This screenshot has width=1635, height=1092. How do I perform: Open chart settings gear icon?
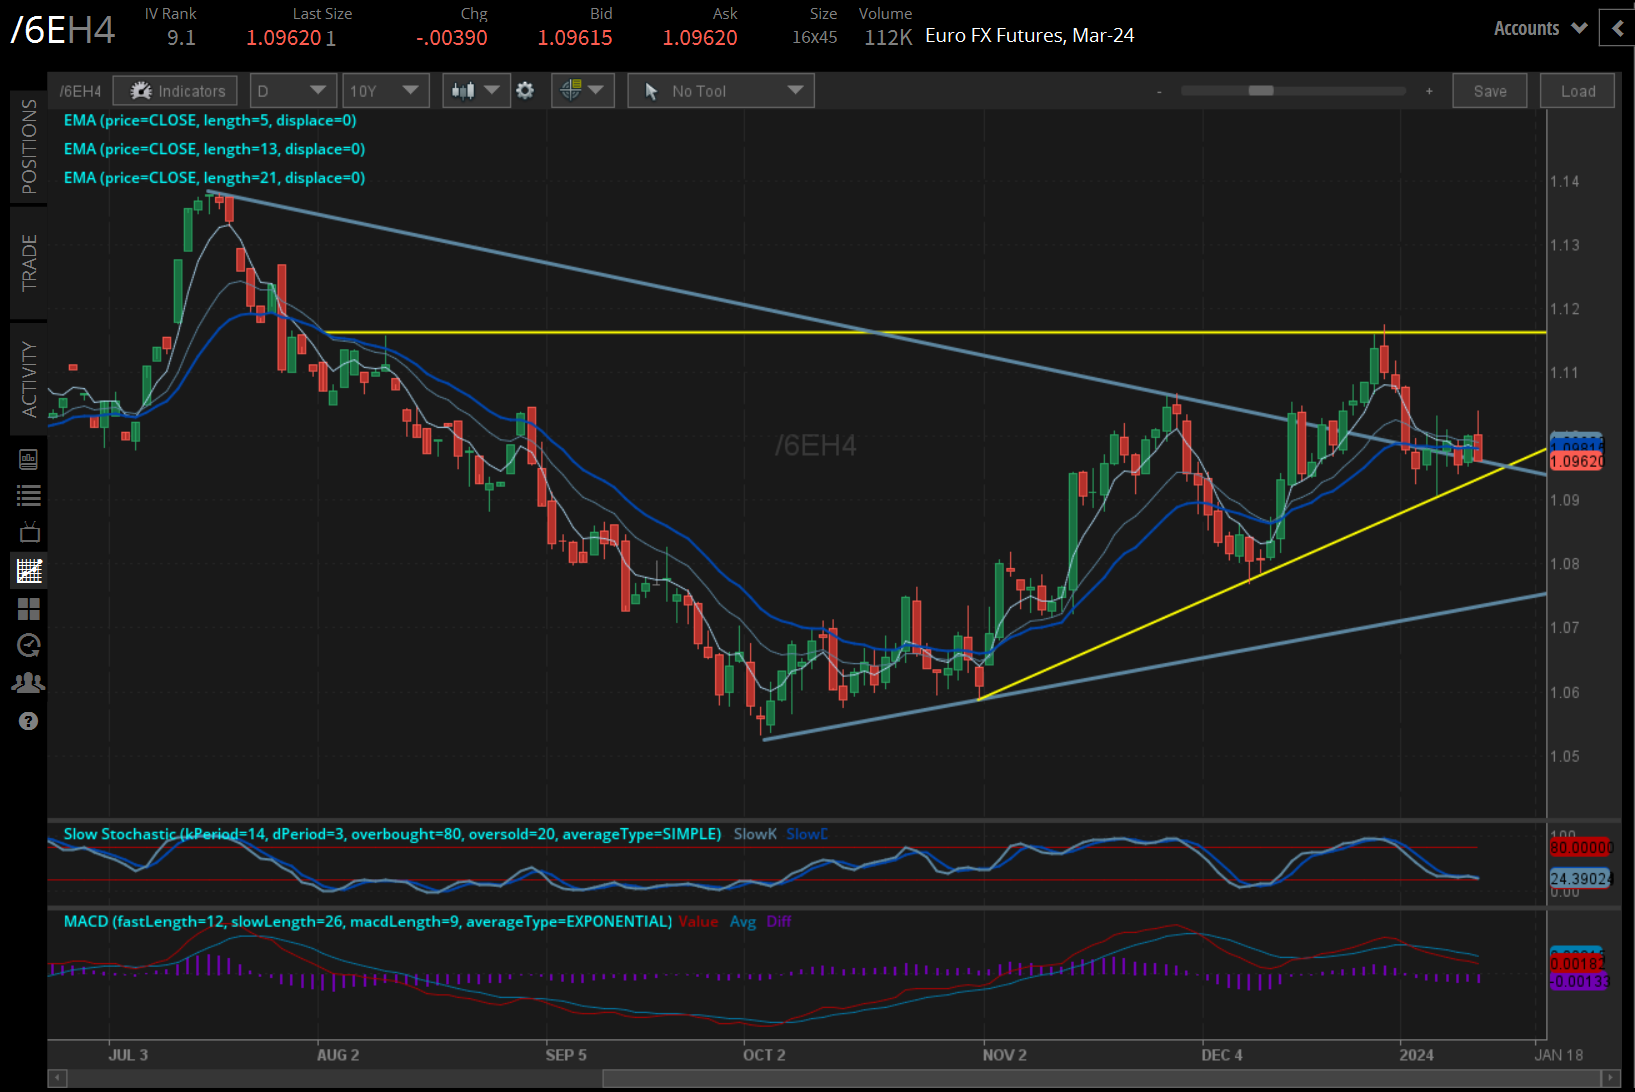click(525, 91)
